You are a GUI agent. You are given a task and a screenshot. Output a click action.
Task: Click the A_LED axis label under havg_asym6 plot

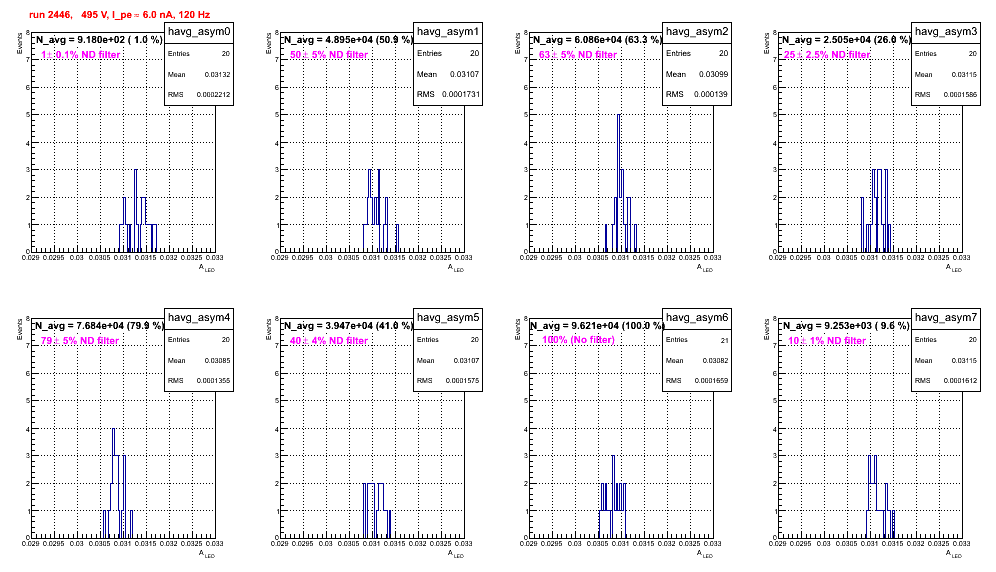click(705, 554)
